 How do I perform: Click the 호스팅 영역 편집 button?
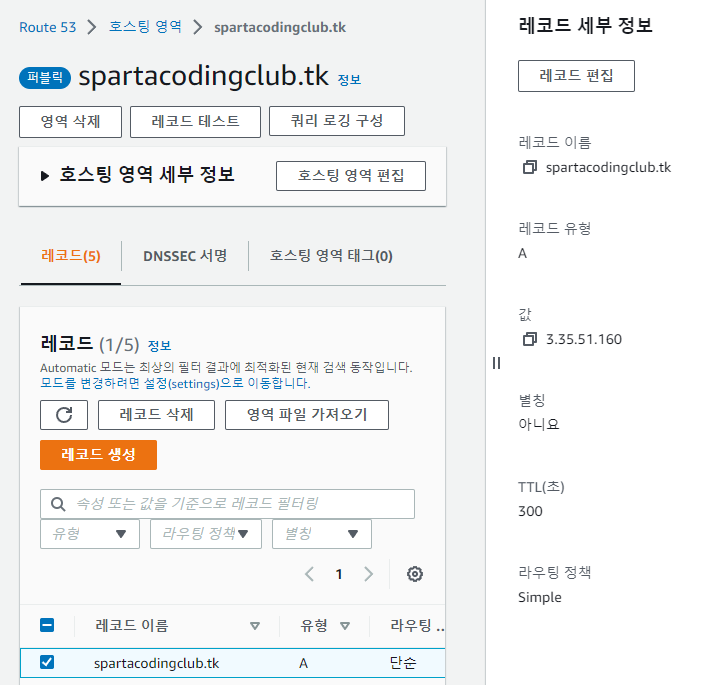pos(351,176)
